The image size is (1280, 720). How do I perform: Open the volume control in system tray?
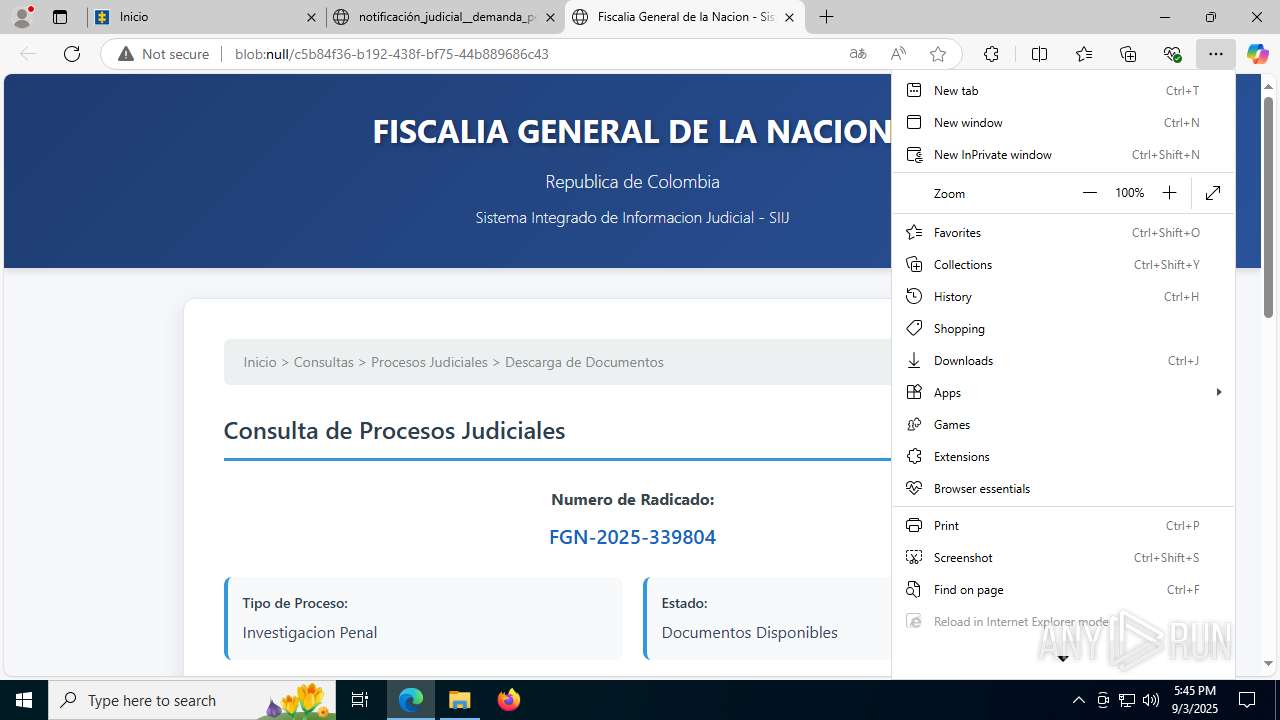pos(1151,700)
